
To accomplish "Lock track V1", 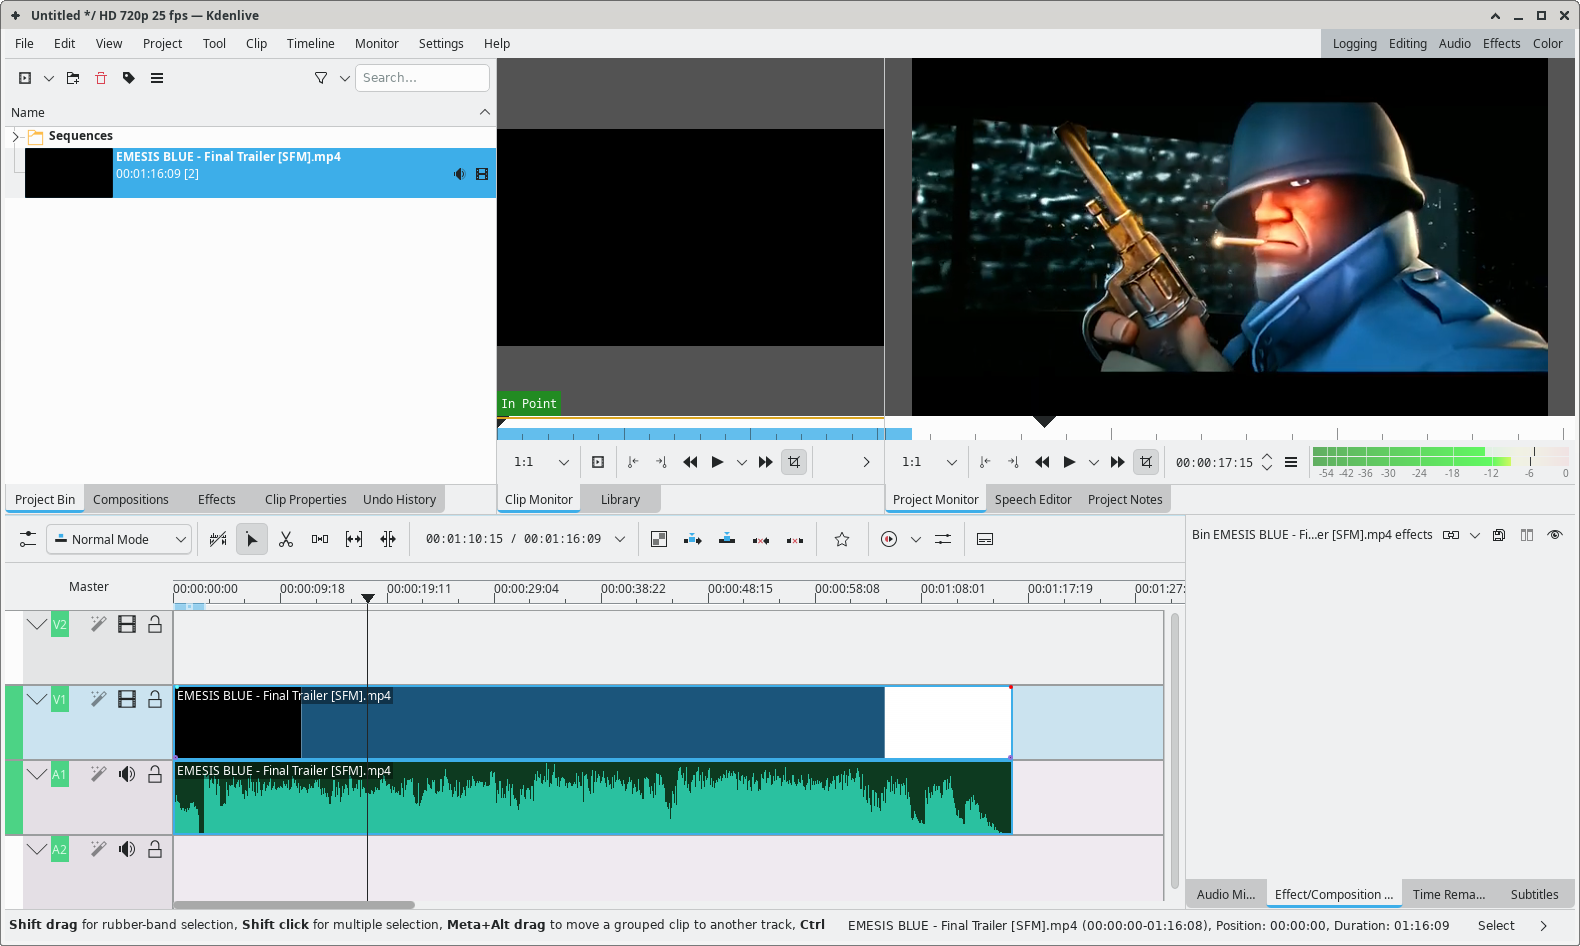I will [155, 699].
